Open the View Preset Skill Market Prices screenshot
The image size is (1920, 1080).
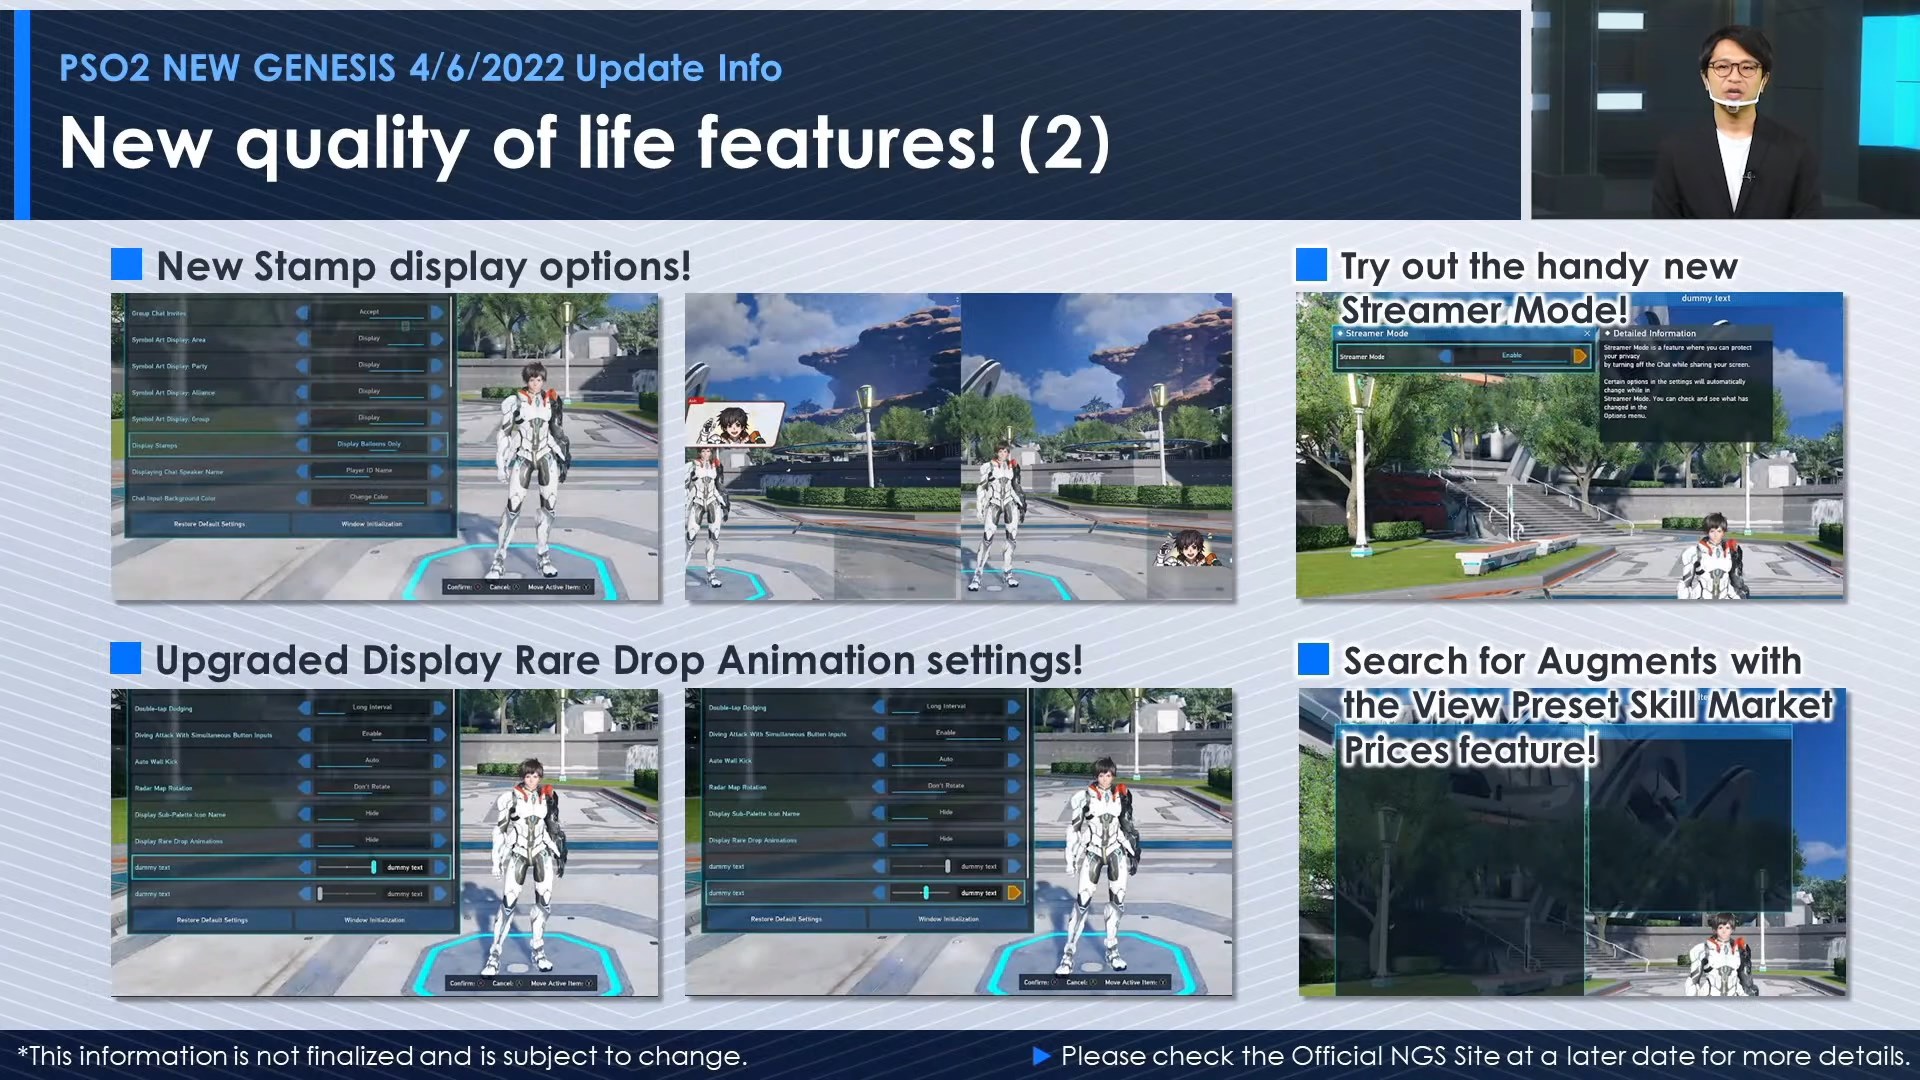pyautogui.click(x=1572, y=842)
